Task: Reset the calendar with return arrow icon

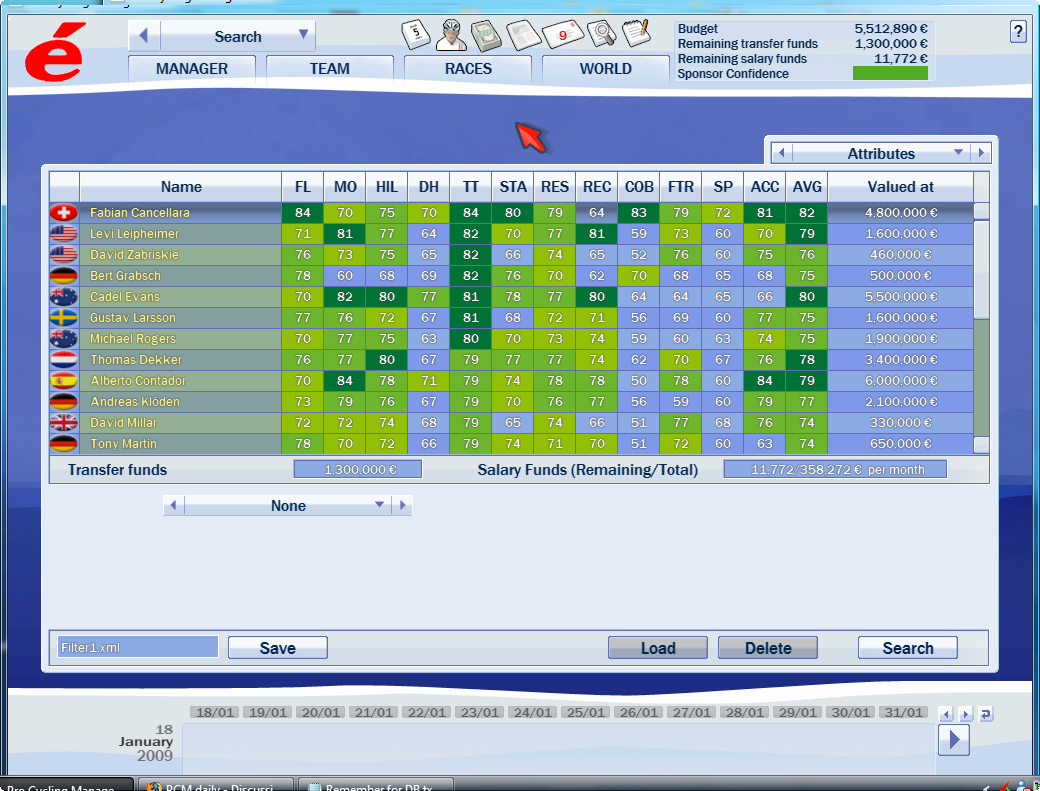Action: [x=986, y=714]
